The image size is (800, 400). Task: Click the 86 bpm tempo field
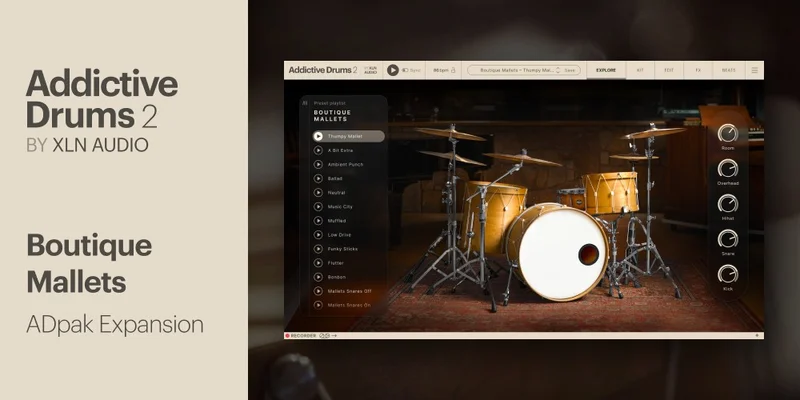pos(440,70)
